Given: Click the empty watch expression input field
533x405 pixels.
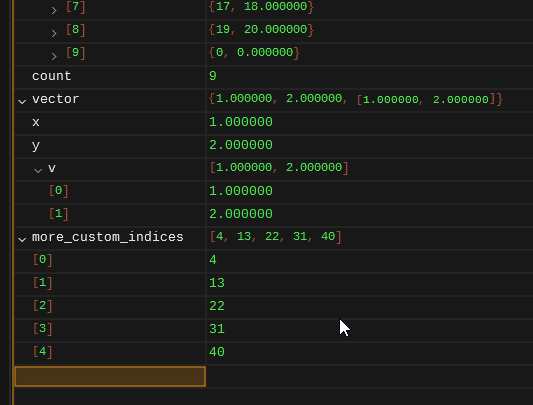Looking at the screenshot, I should click(x=110, y=376).
